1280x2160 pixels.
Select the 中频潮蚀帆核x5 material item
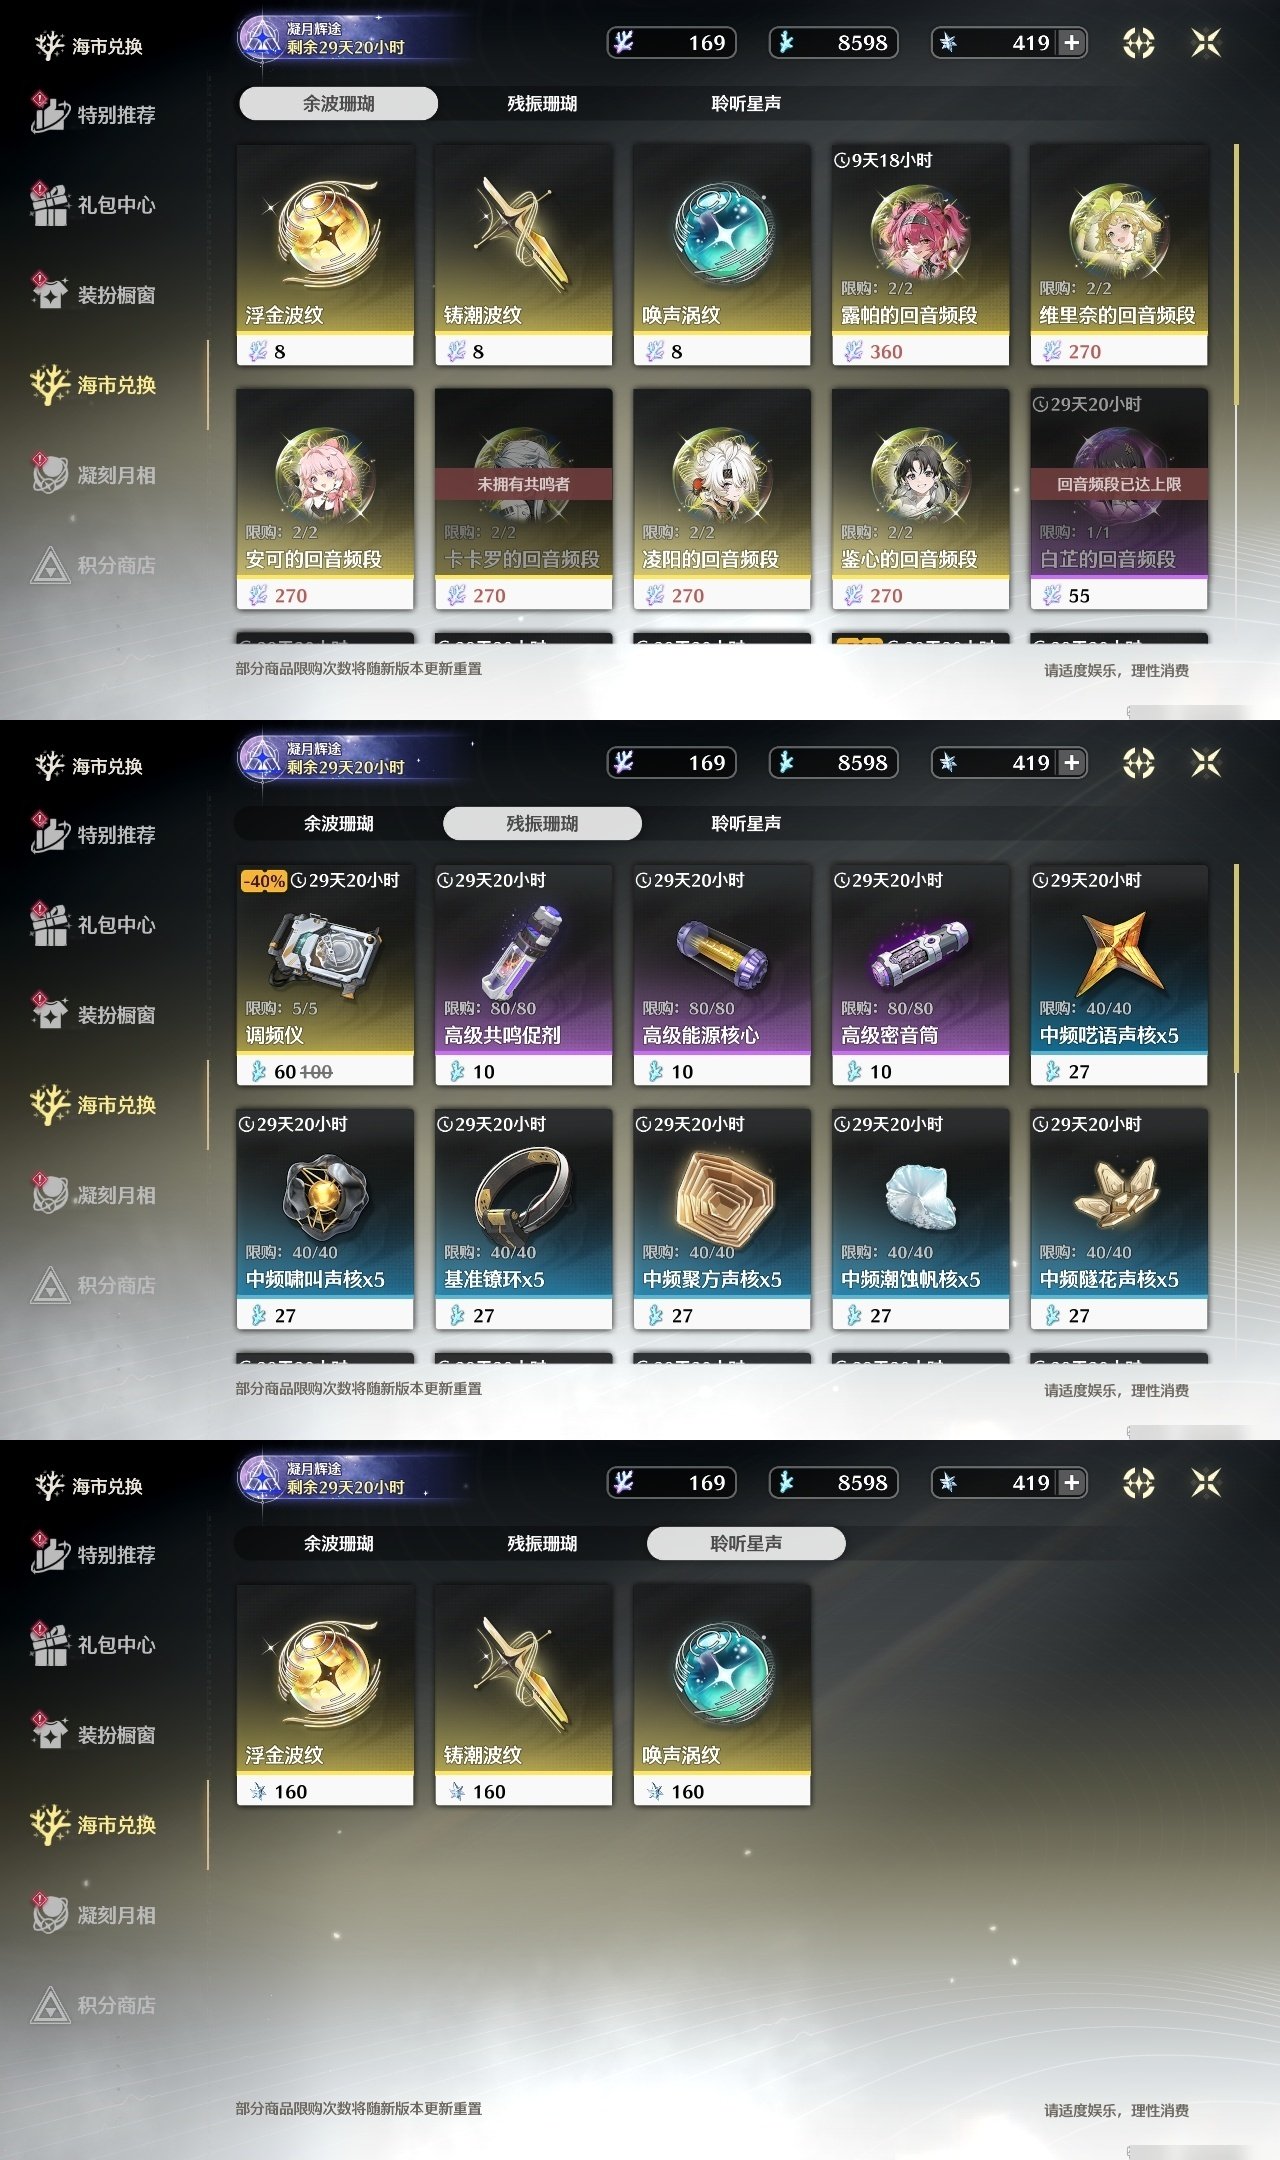click(920, 1219)
